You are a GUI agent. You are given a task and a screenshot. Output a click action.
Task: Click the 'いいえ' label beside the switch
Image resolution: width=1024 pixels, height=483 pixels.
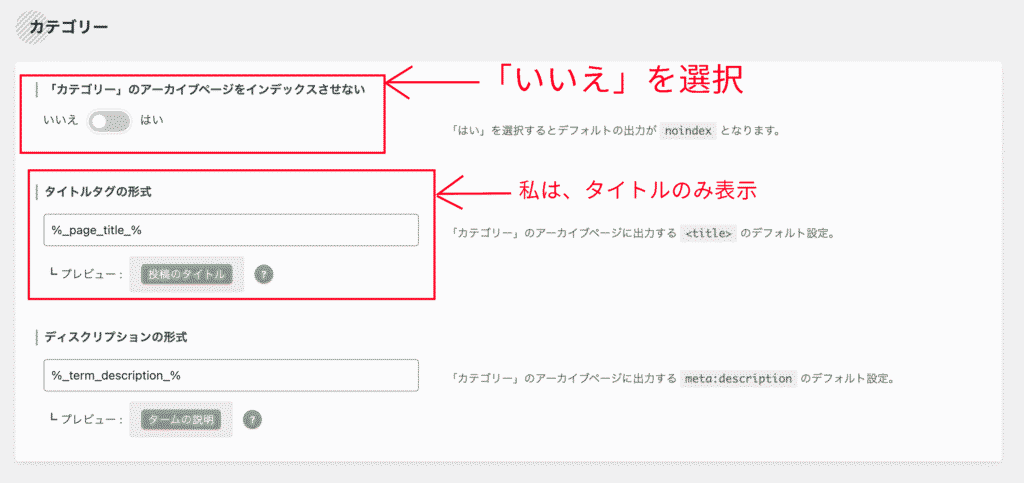[60, 121]
